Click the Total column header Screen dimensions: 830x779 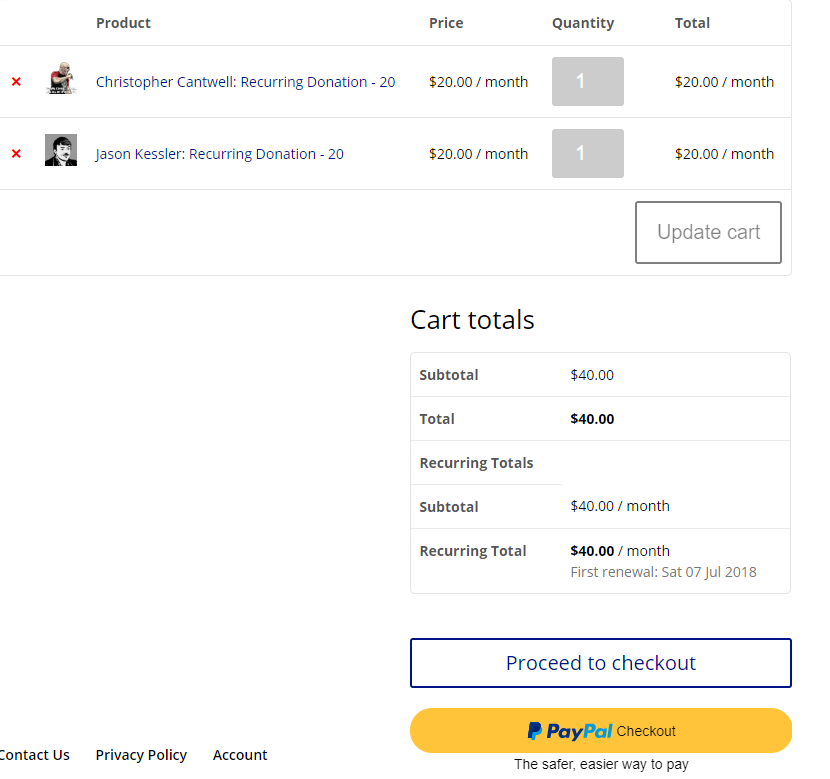click(692, 23)
